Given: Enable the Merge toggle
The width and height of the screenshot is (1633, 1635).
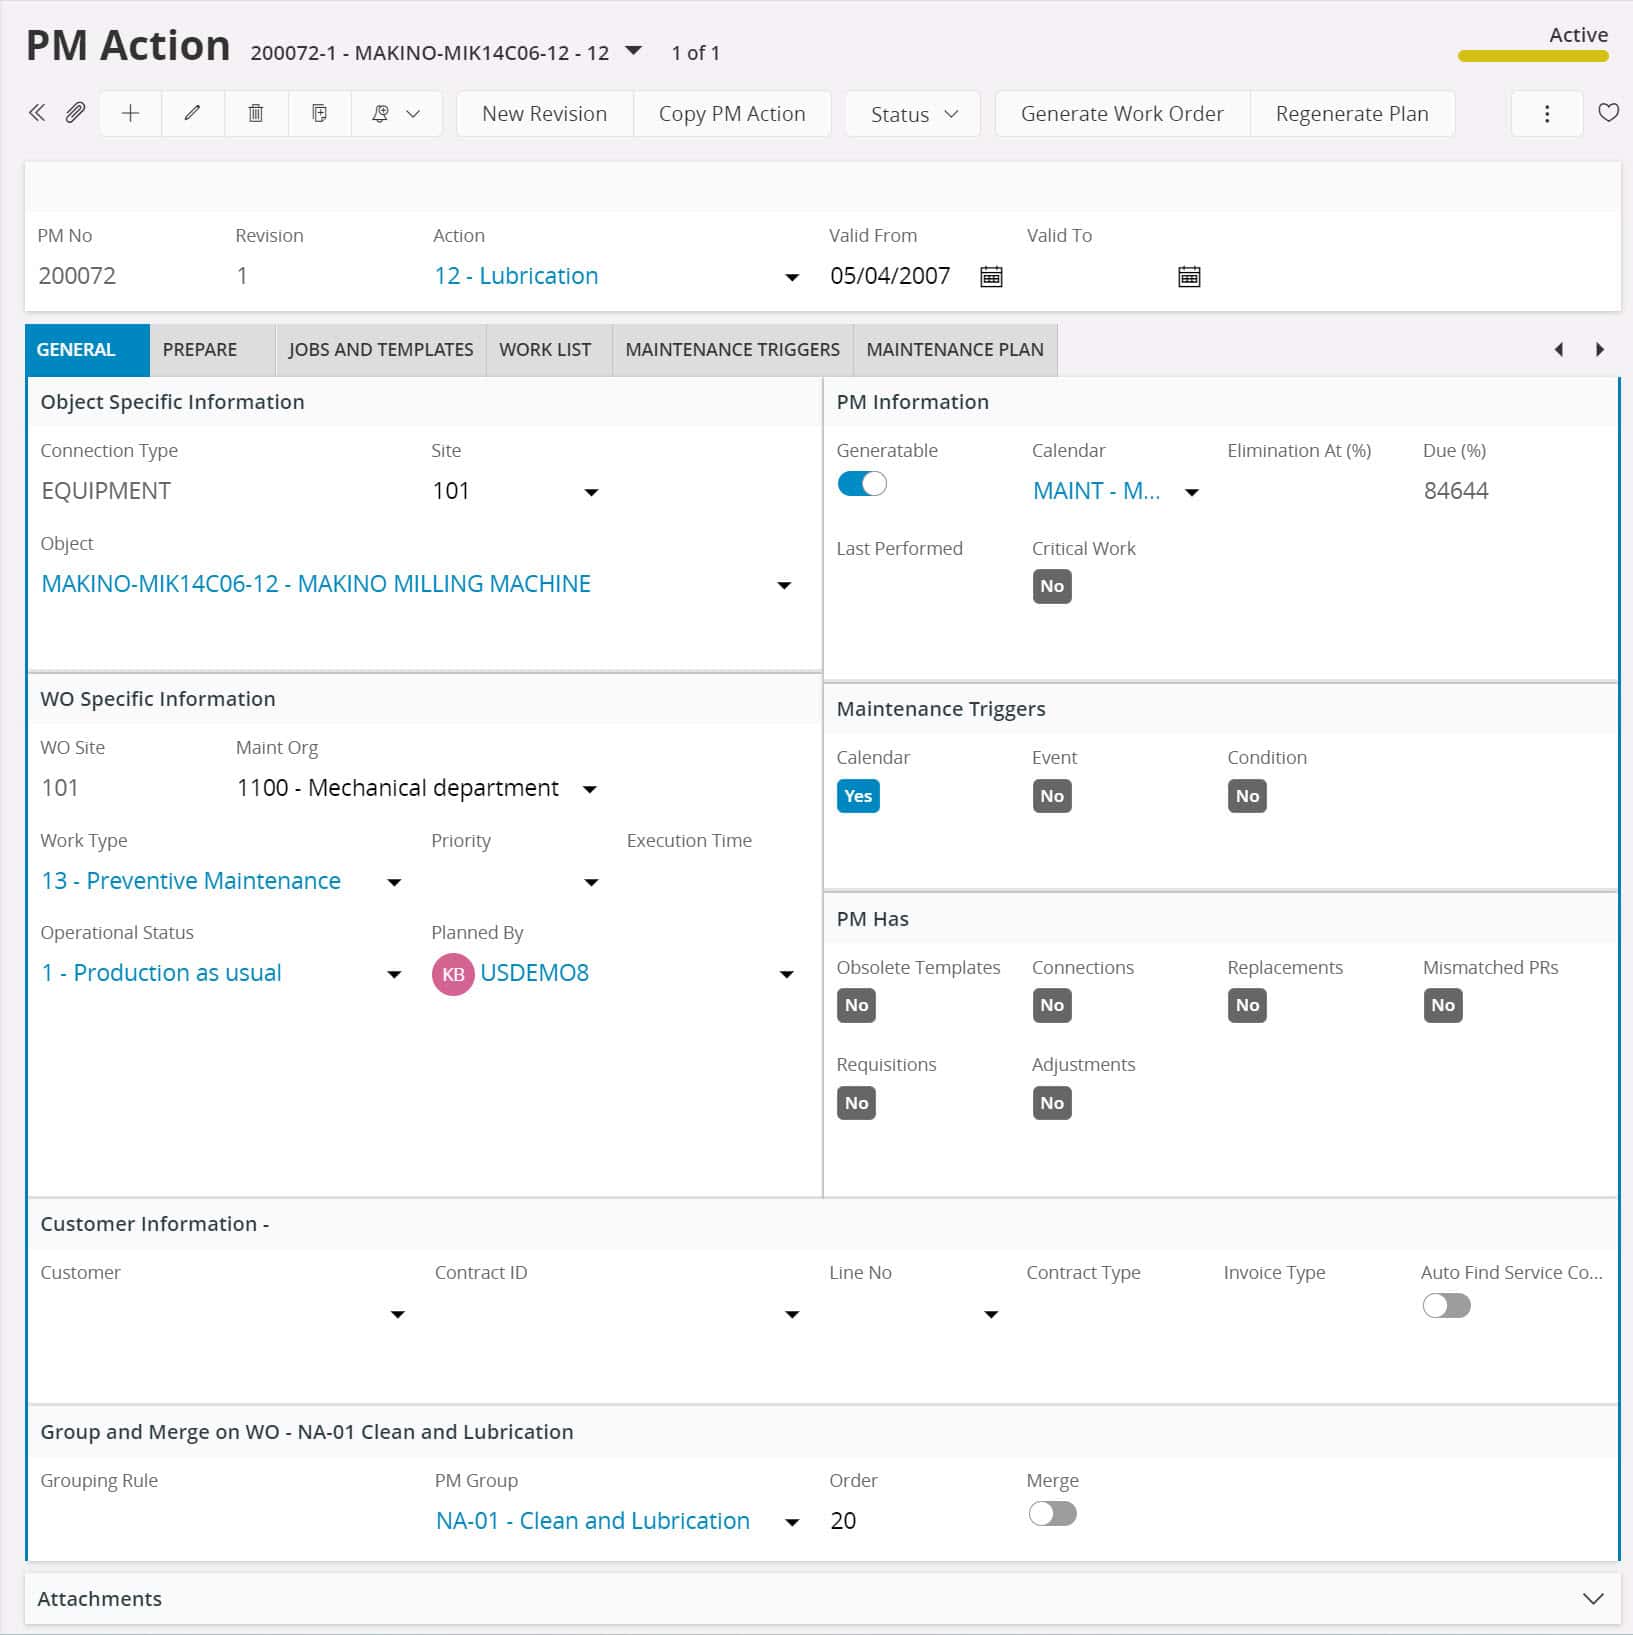Looking at the screenshot, I should click(1052, 1514).
